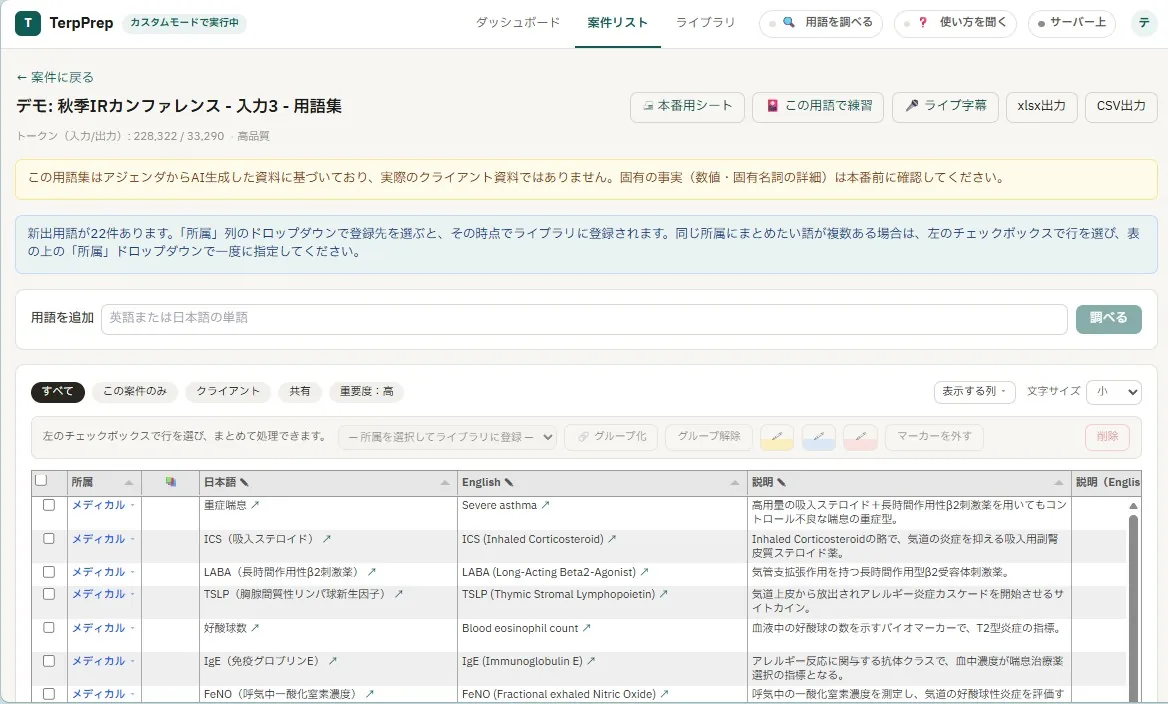Go back via 案件に戻る link
The height and width of the screenshot is (704, 1168).
55,77
